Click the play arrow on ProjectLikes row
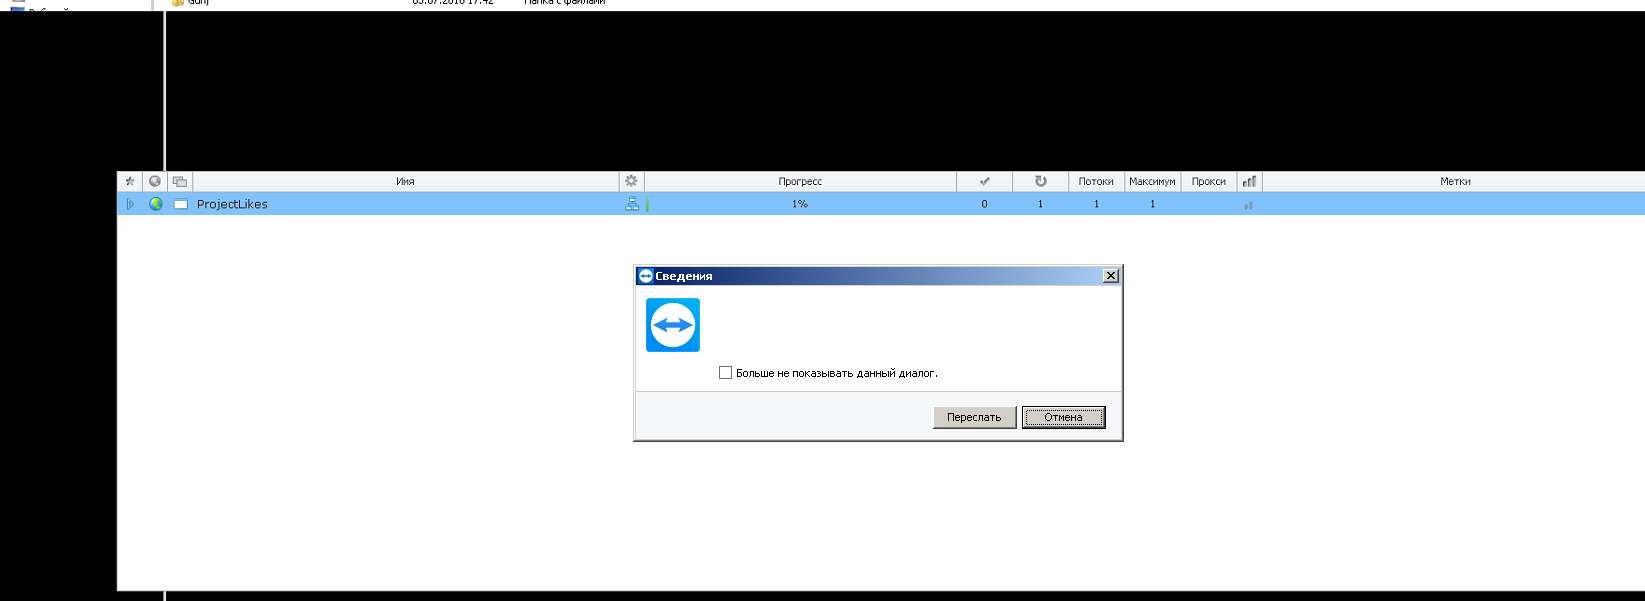 [x=130, y=204]
